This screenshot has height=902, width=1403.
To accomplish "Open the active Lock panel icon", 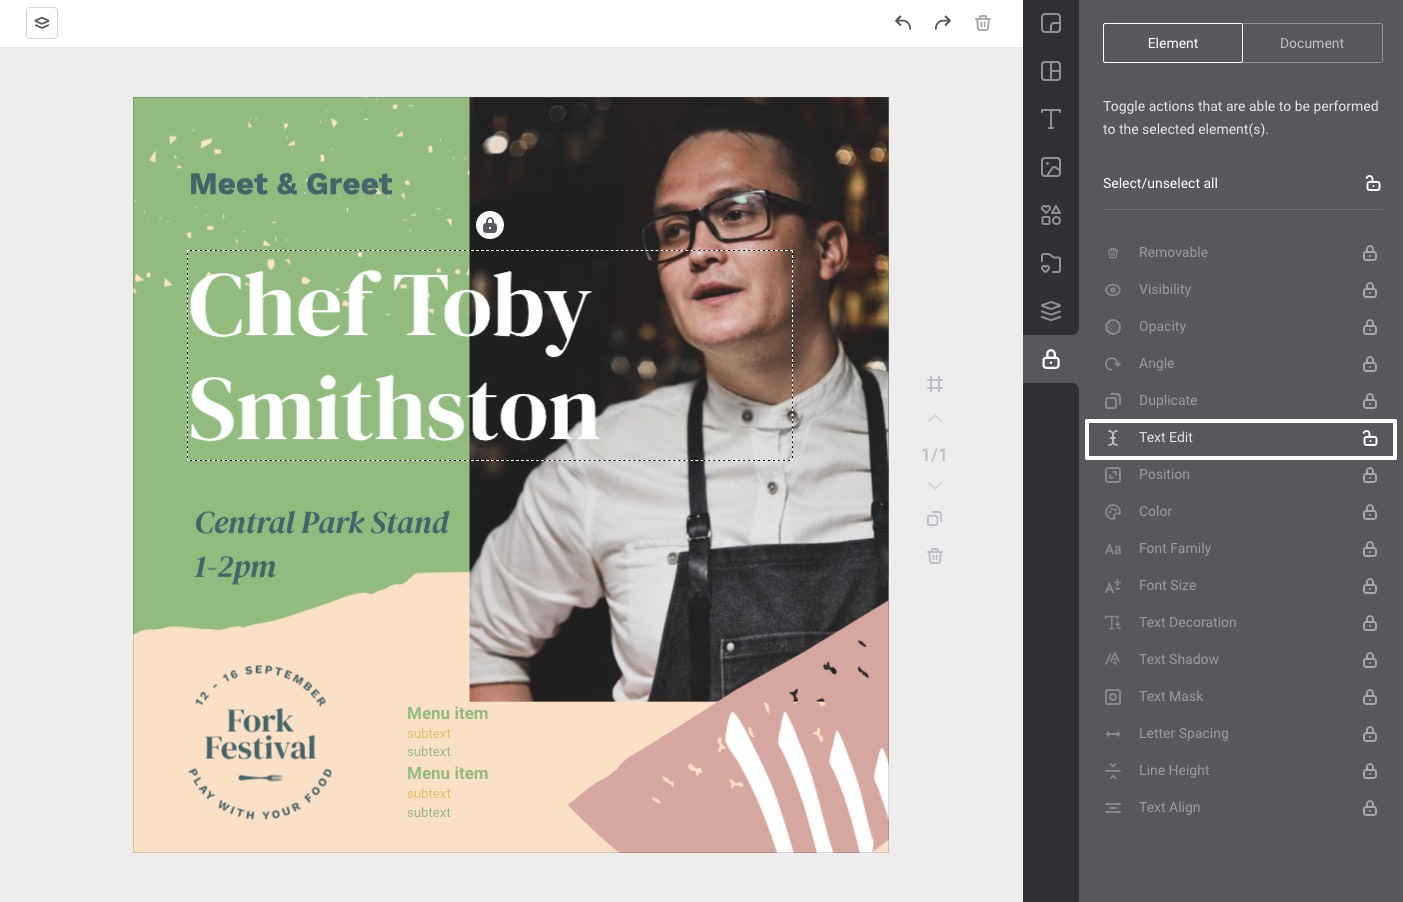I will (1051, 359).
